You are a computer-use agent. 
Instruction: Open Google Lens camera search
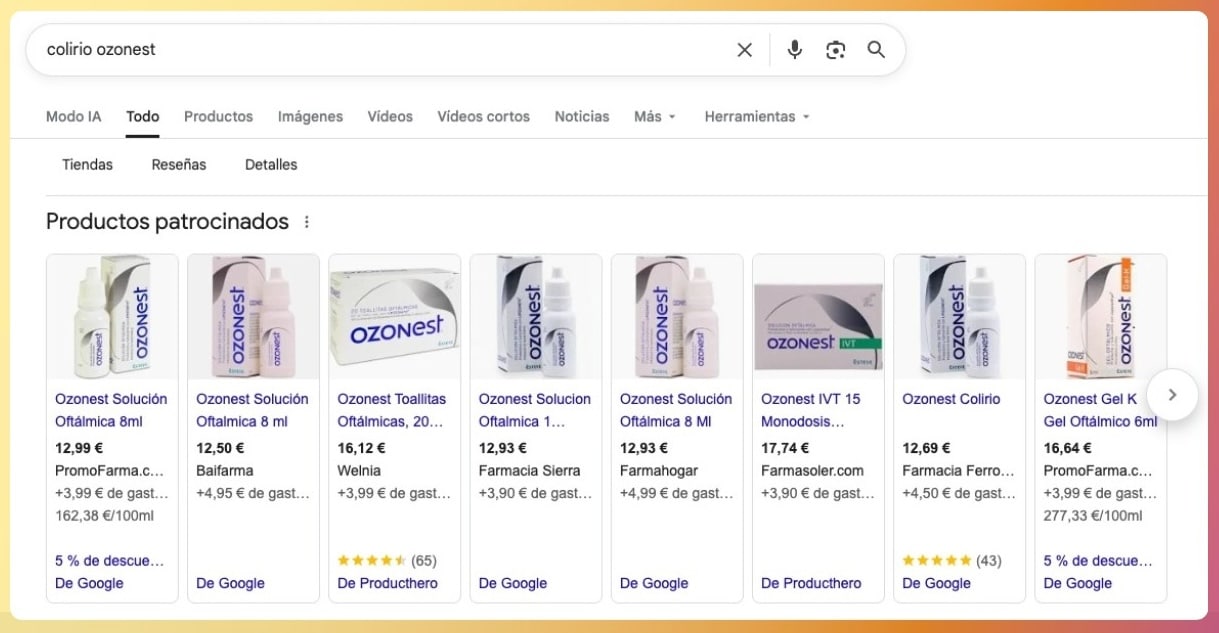pyautogui.click(x=836, y=49)
